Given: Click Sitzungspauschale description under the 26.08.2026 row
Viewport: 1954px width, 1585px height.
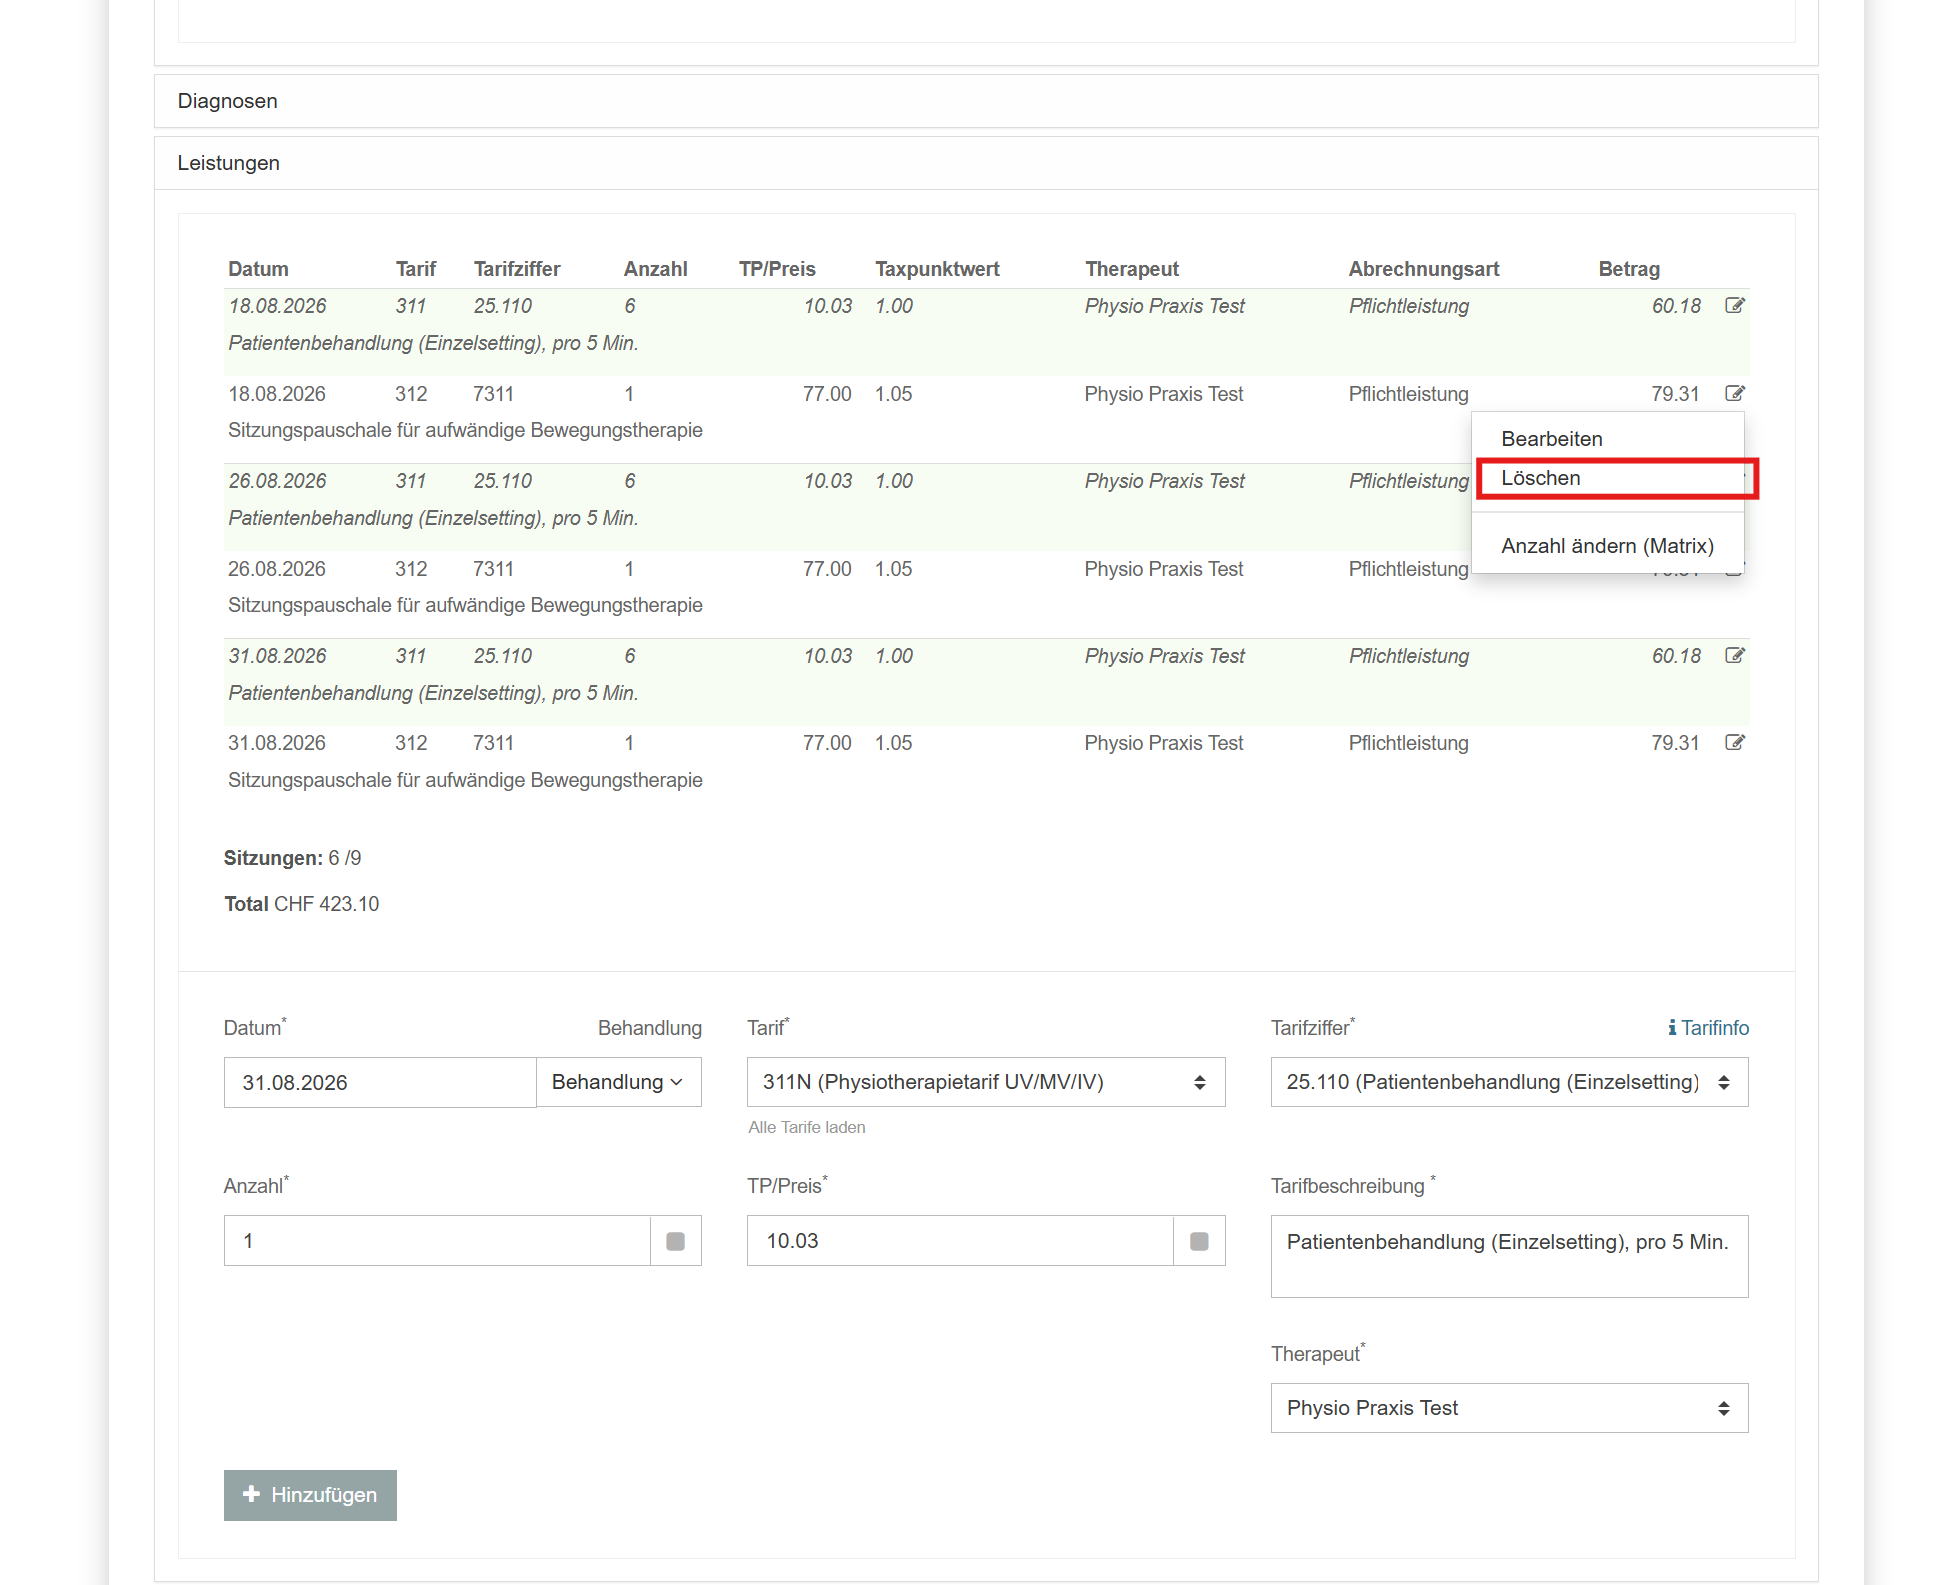Looking at the screenshot, I should [x=465, y=605].
